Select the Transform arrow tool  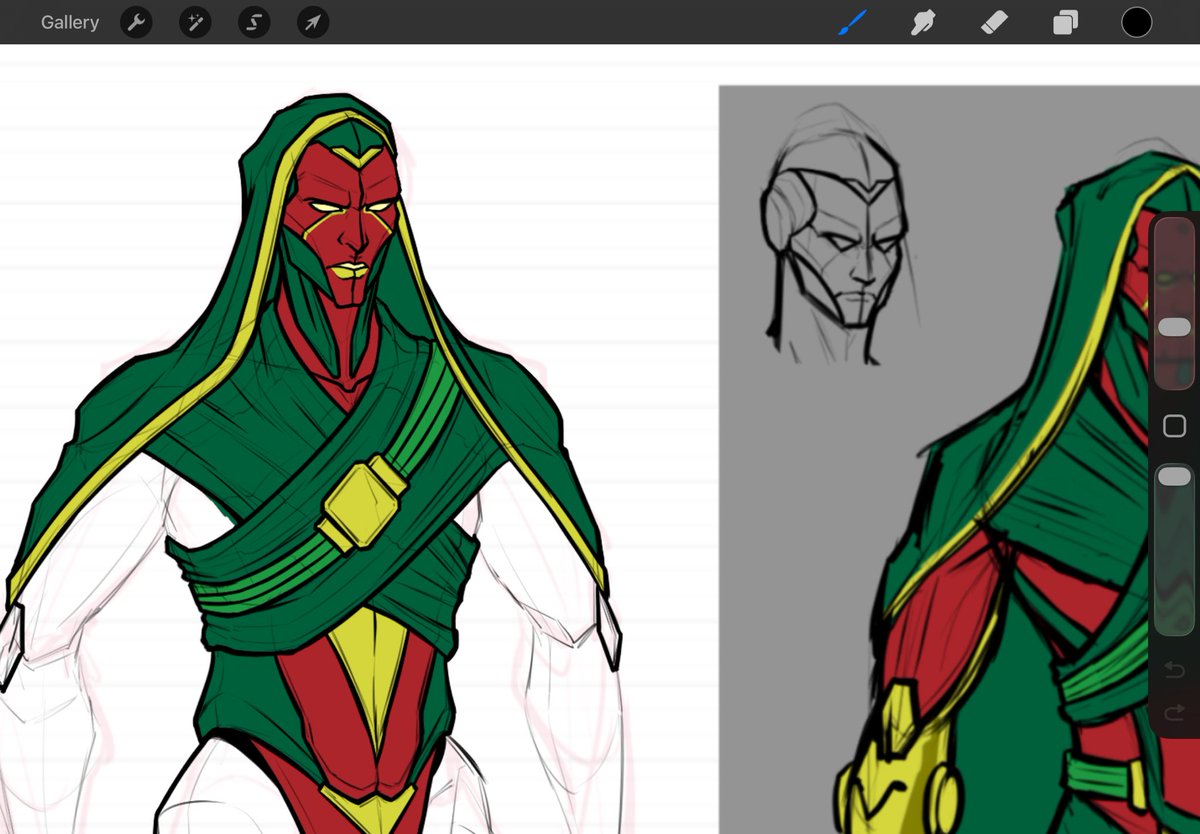coord(312,22)
